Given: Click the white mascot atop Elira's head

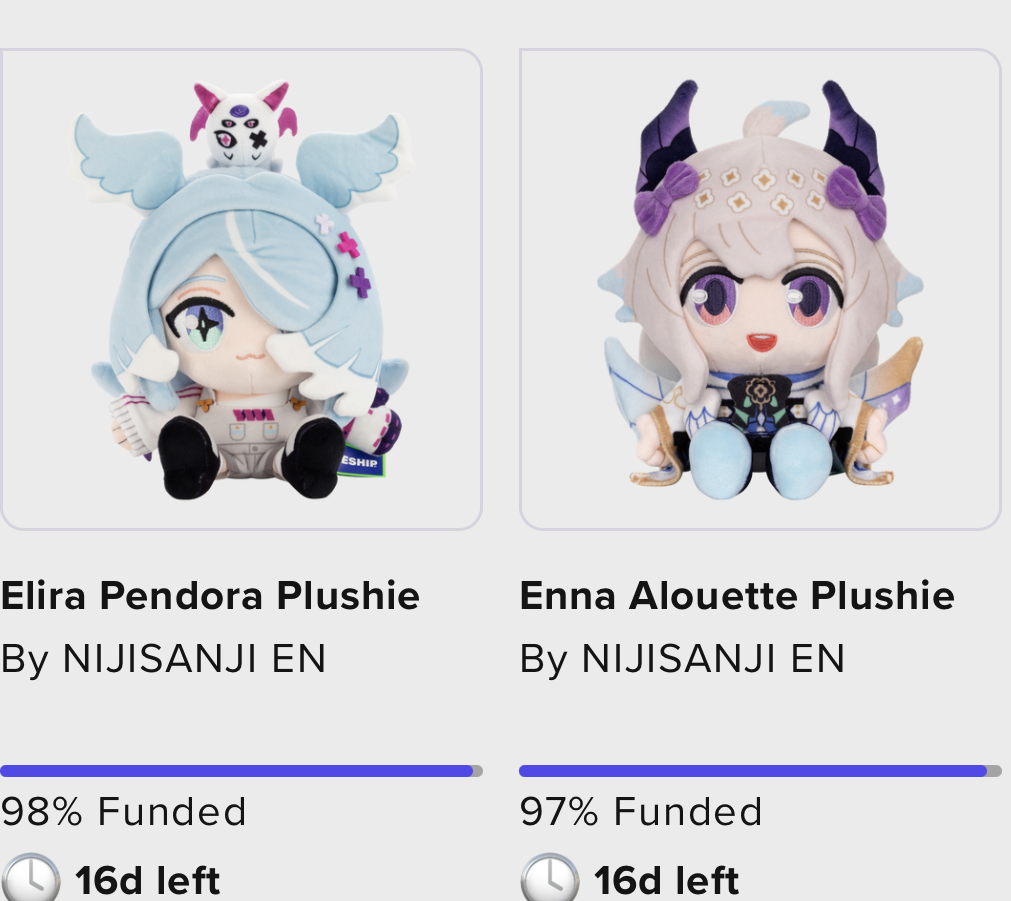Looking at the screenshot, I should coord(244,126).
